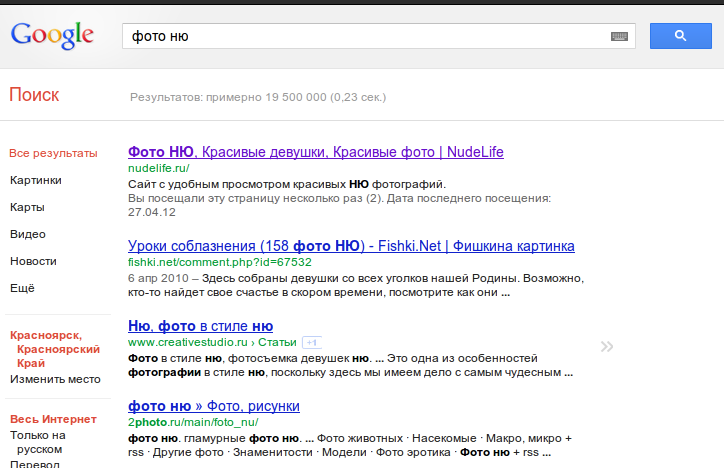Image resolution: width=724 pixels, height=468 pixels.
Task: Open the creativestudio.ru result title
Action: tap(200, 326)
